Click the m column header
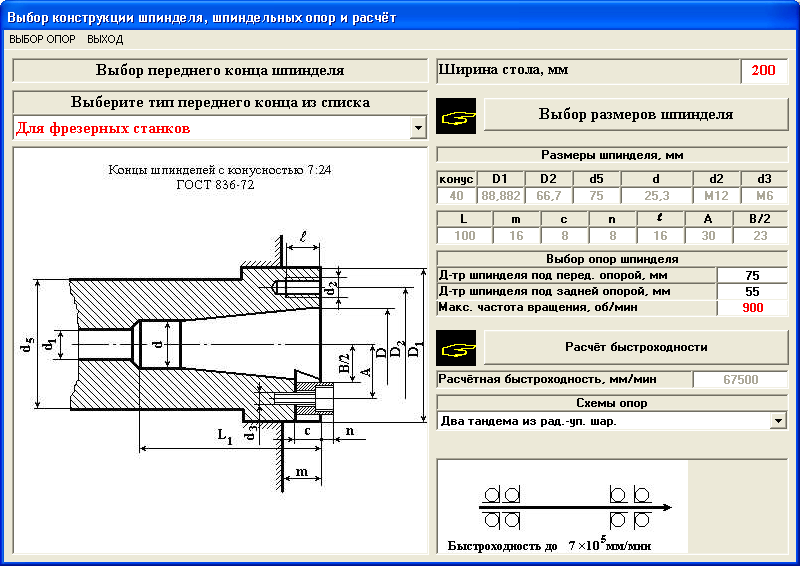Image resolution: width=800 pixels, height=566 pixels. click(x=516, y=219)
